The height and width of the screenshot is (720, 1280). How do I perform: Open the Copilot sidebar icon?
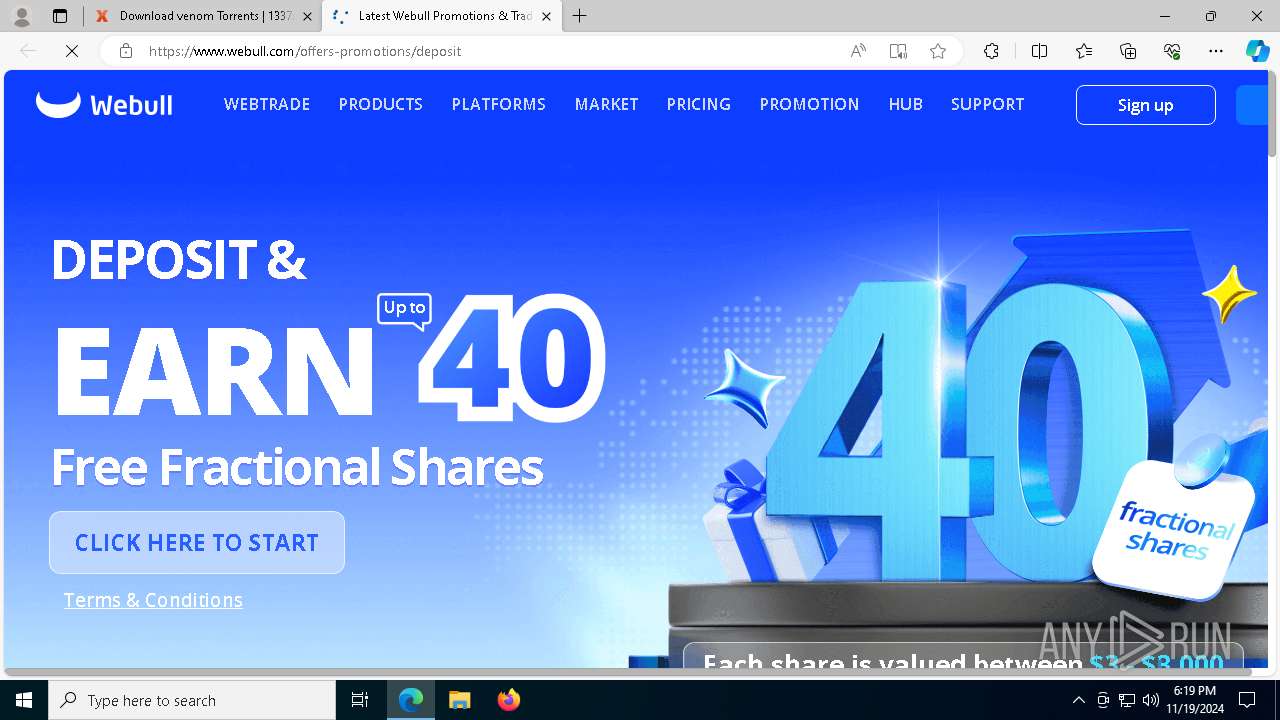click(1257, 51)
